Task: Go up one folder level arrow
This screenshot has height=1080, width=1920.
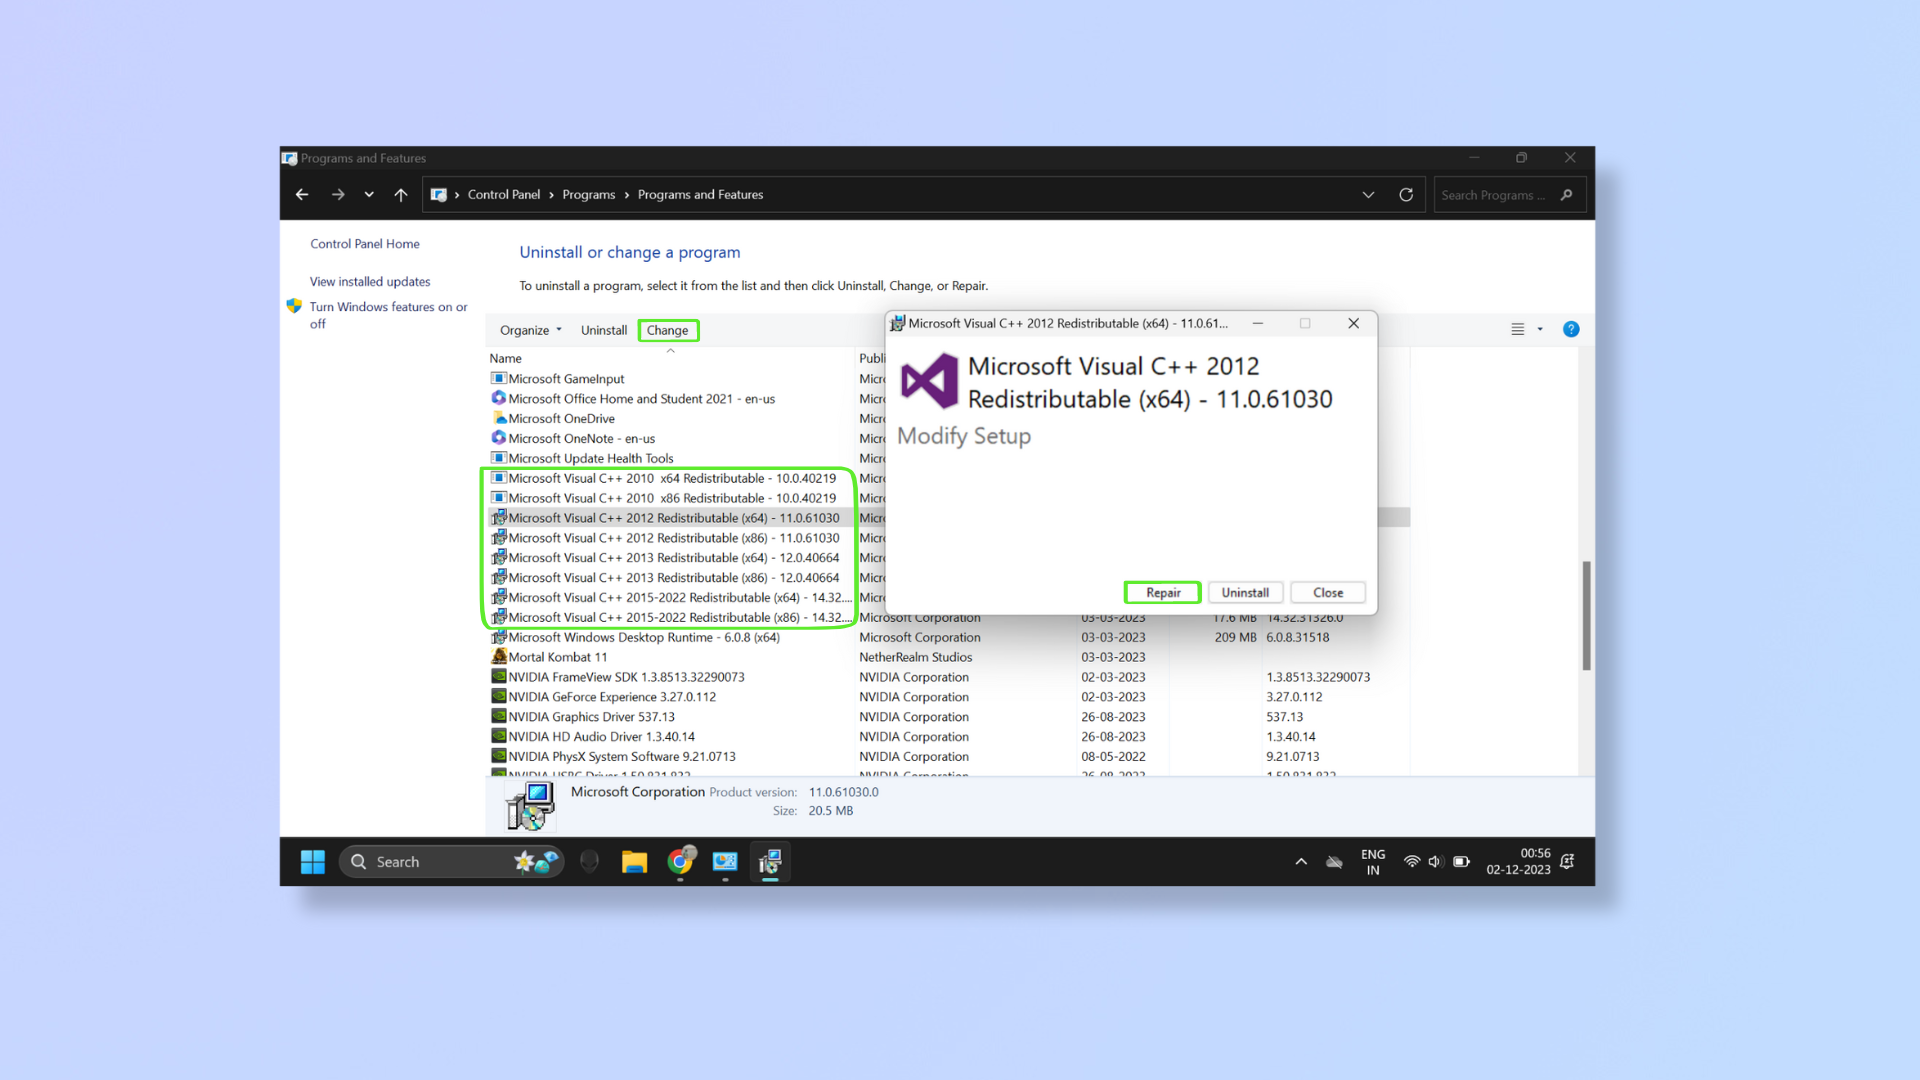Action: 401,195
